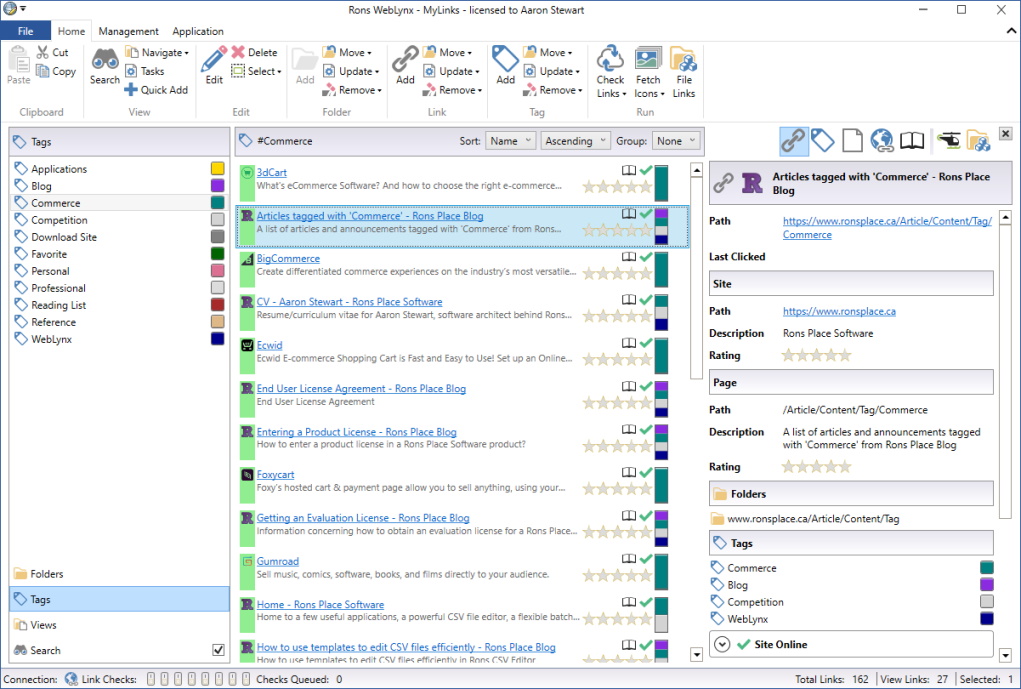Select the Favorite tag in list
The height and width of the screenshot is (689, 1021).
(x=119, y=254)
